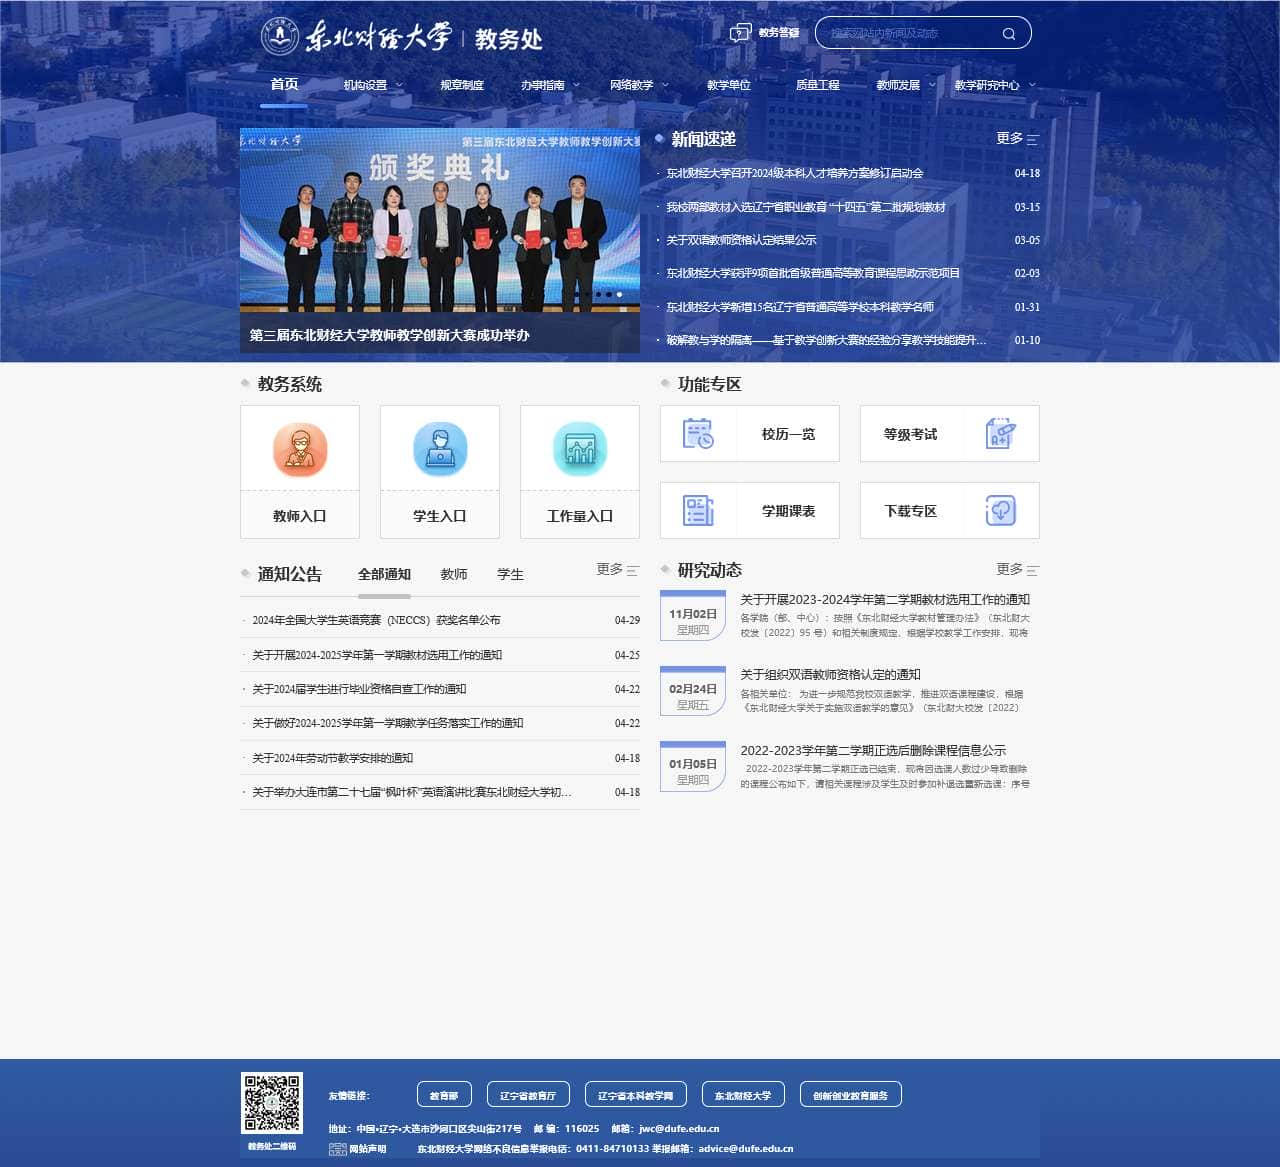Click the 更多 list icon in 新闻速递
Screen dimensions: 1280x1167
coord(1033,140)
